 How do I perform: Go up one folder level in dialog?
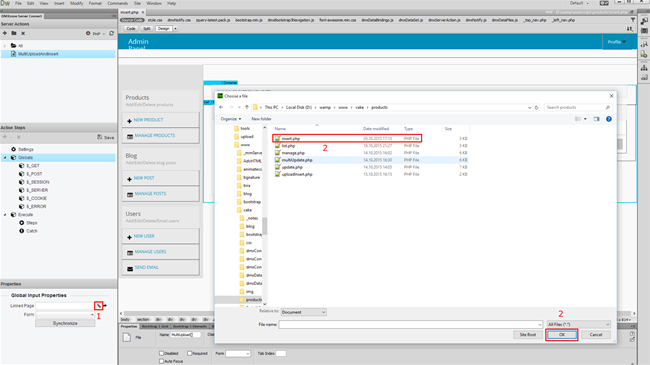point(247,107)
